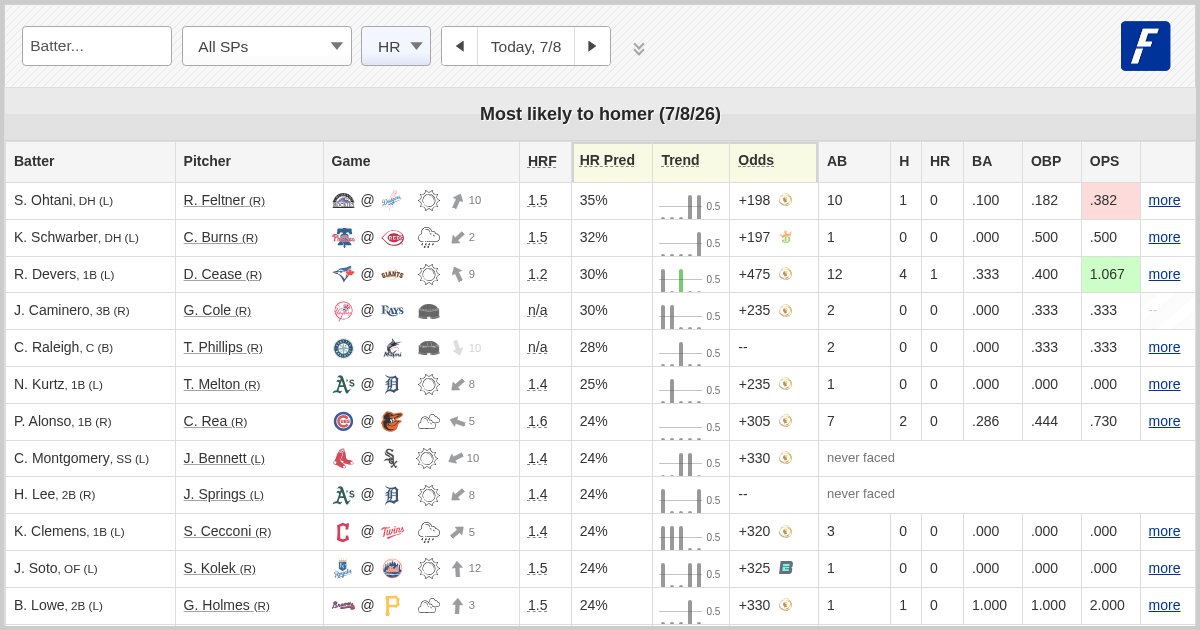Click Red Sox logo in Montgomery row
The width and height of the screenshot is (1200, 630).
(x=343, y=458)
